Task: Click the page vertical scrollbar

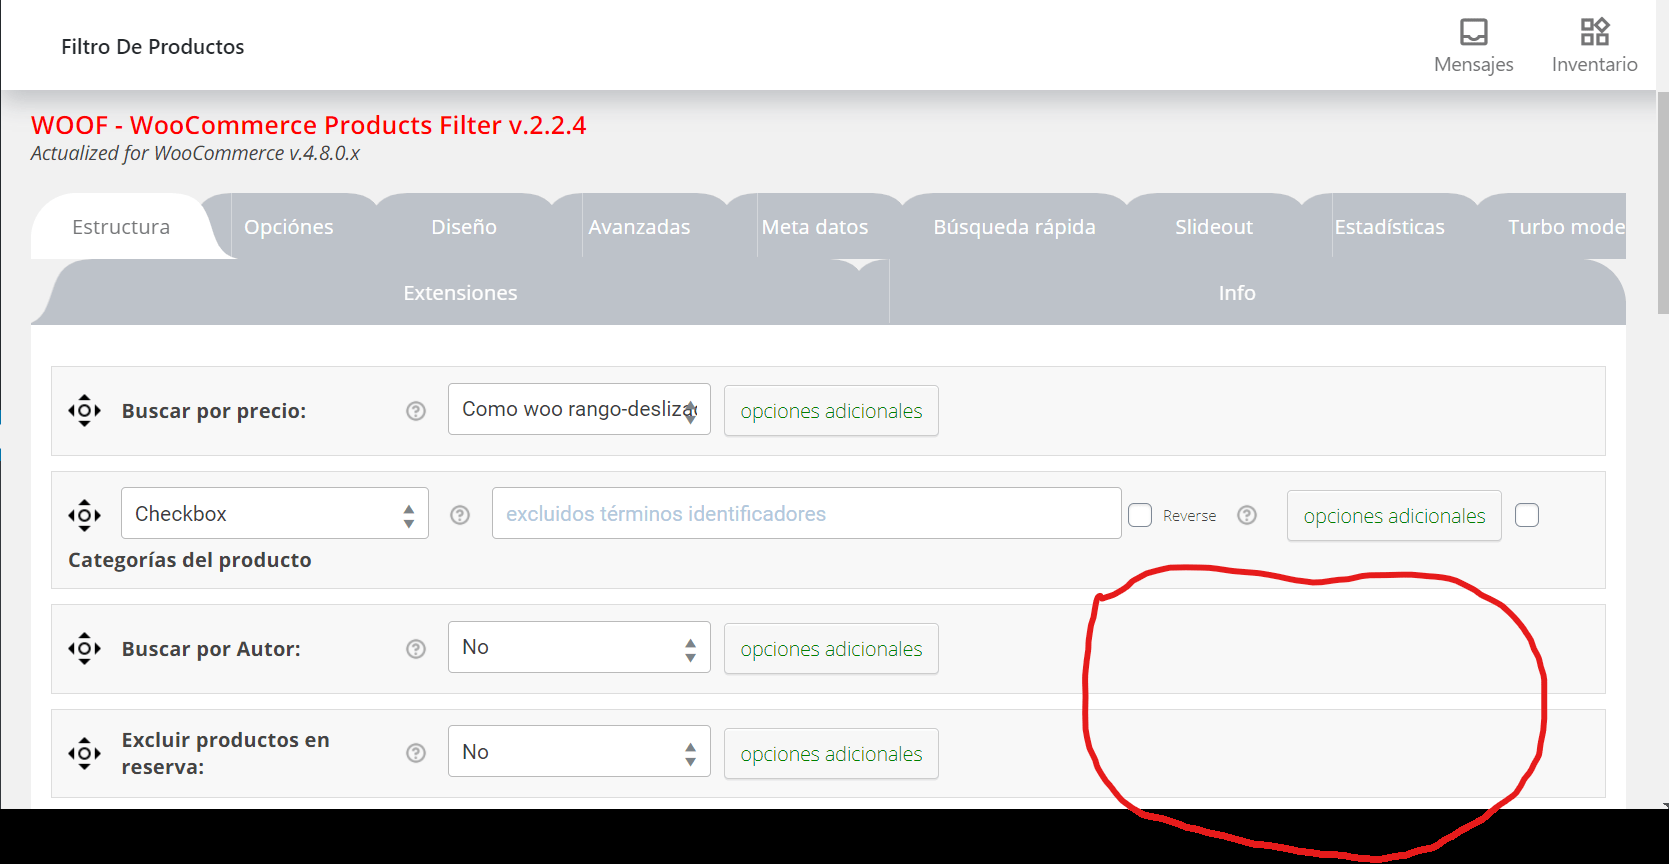Action: point(1663,203)
